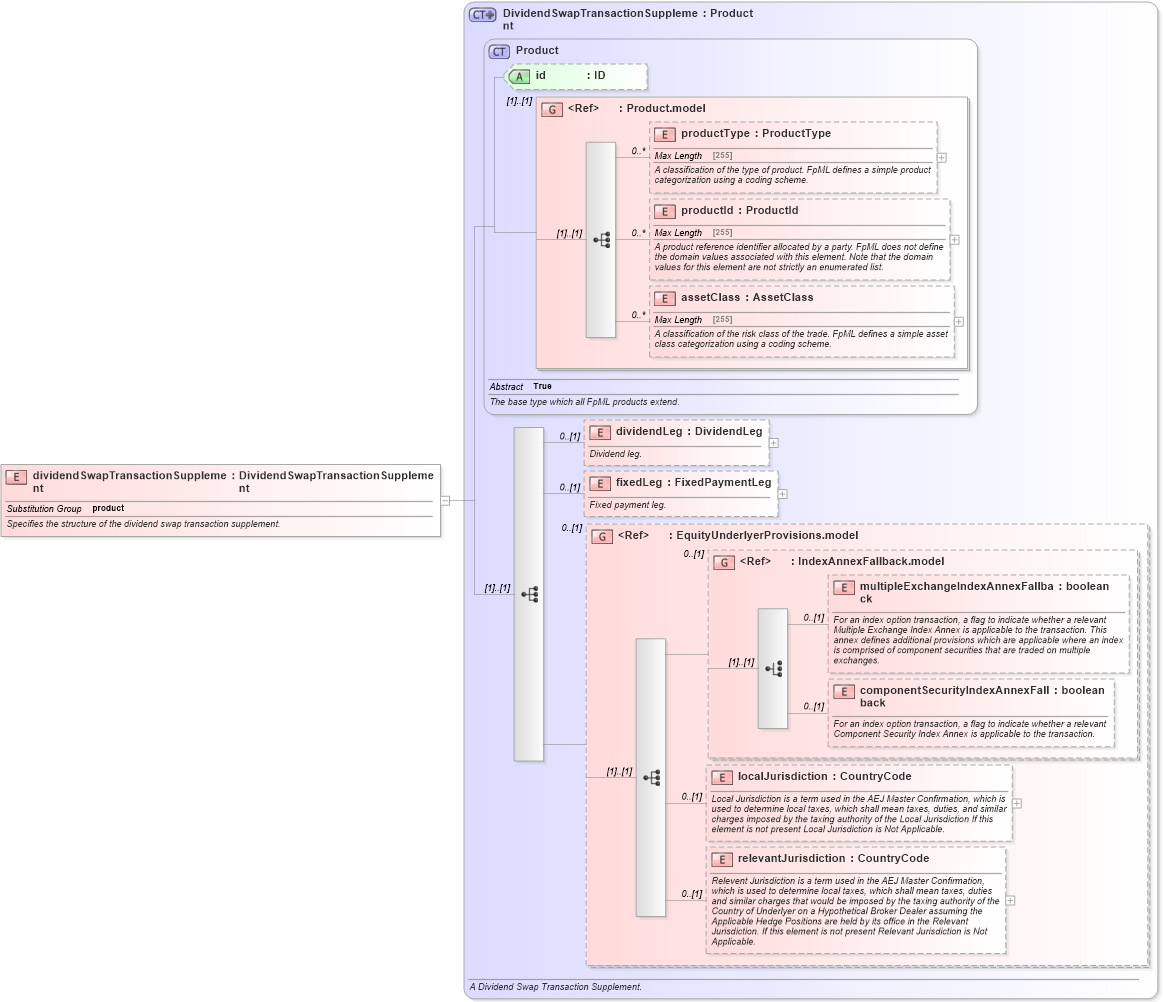Select the 'fixedLeg : FixedPaymentLeg' label
This screenshot has height=1002, width=1163.
[693, 483]
